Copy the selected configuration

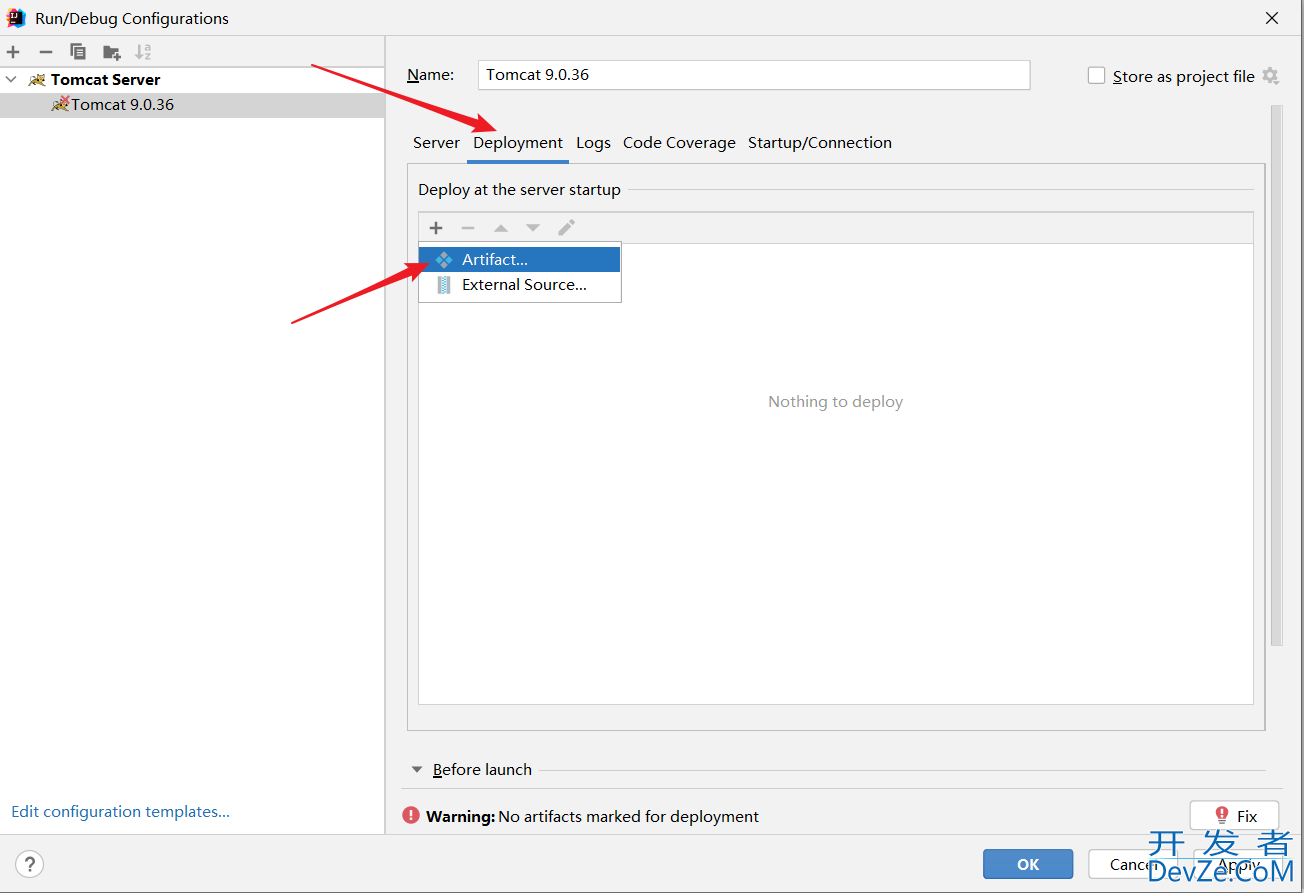click(x=78, y=52)
